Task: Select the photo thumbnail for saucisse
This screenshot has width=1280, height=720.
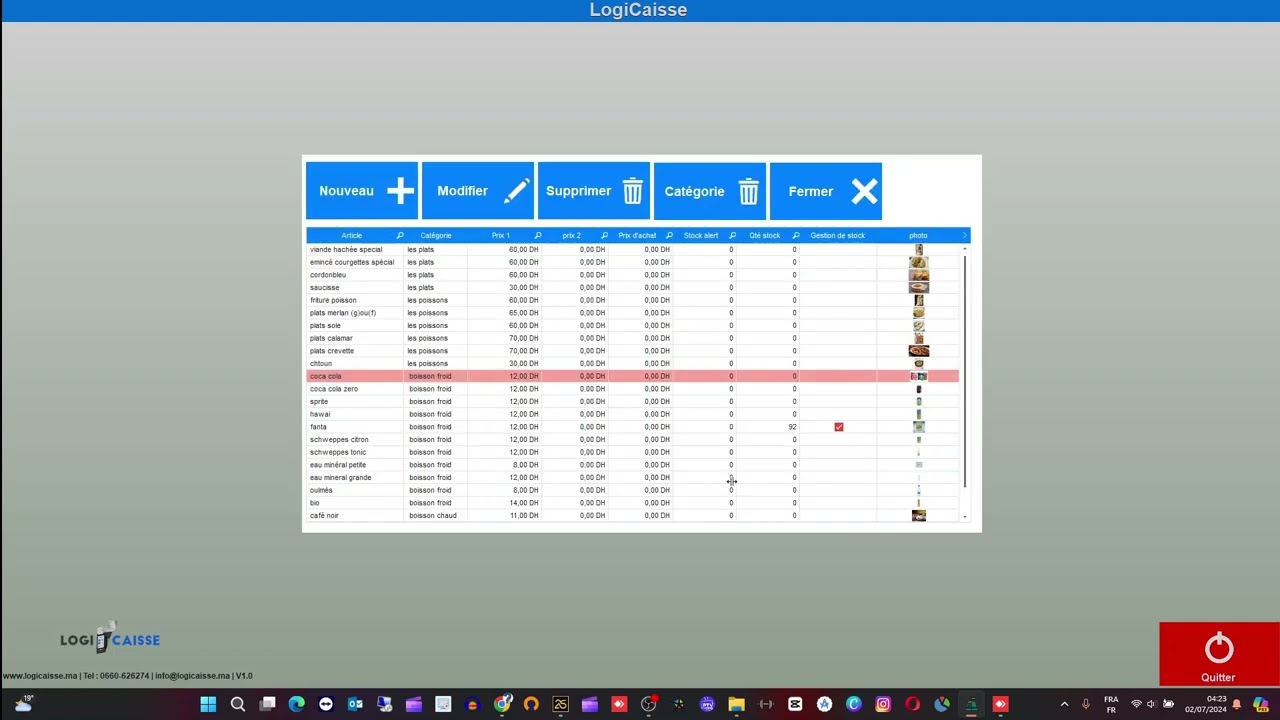Action: (x=919, y=288)
